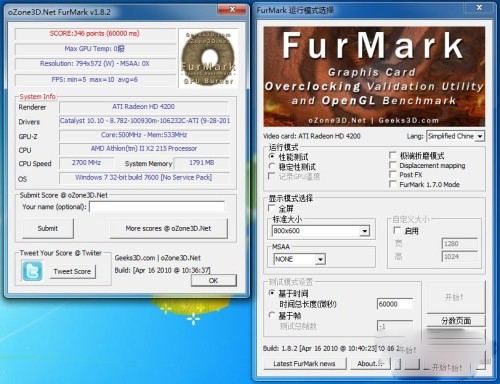
Task: Click the About button
Action: tap(370, 364)
